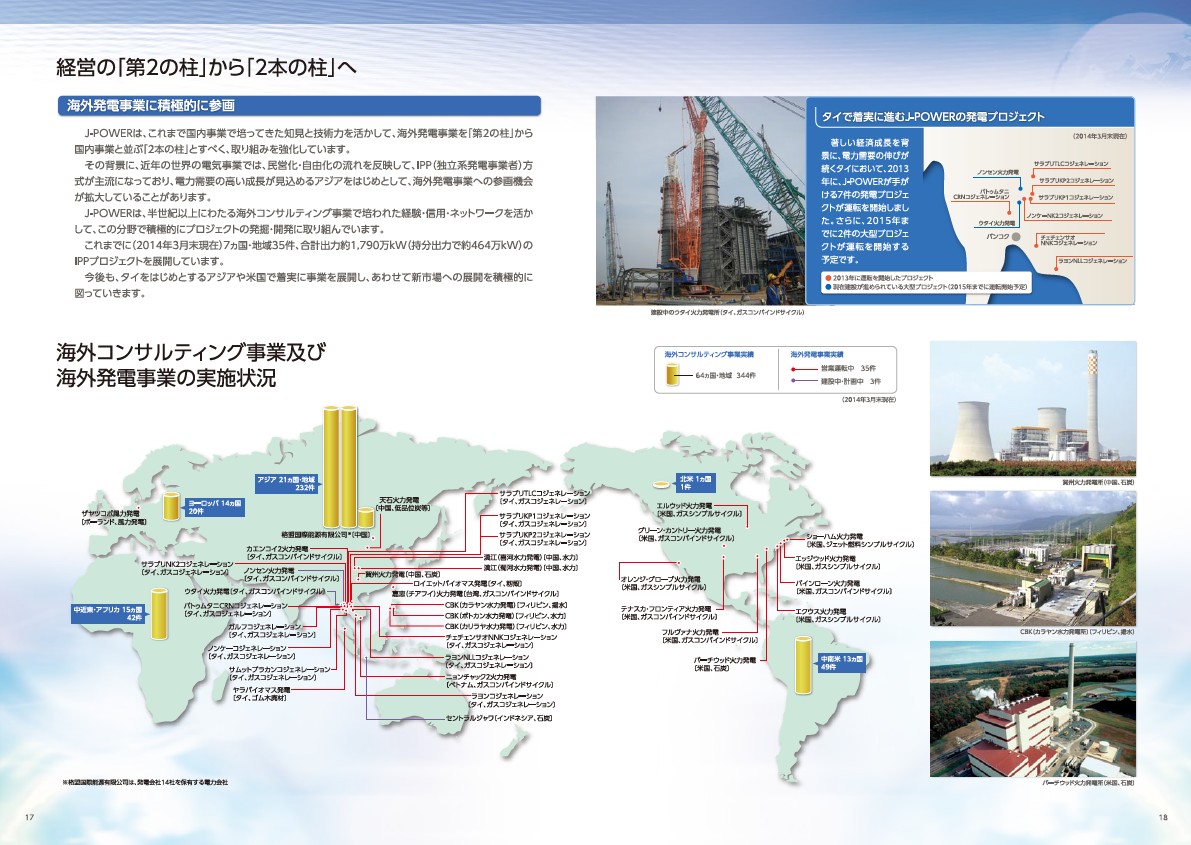Click the 中南米 13ヵ国 49件 blue label

[841, 663]
